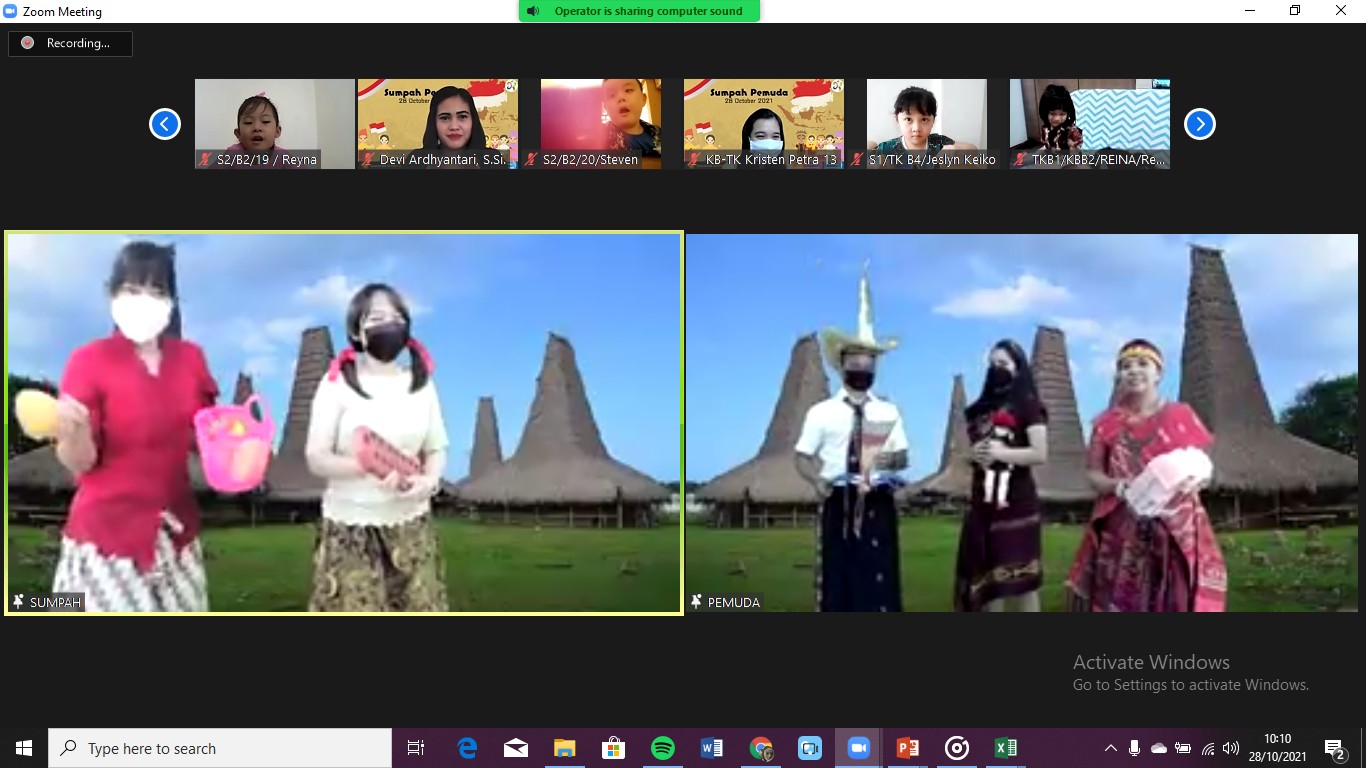This screenshot has height=768, width=1366.
Task: Open Spotify from the taskbar
Action: pyautogui.click(x=662, y=748)
